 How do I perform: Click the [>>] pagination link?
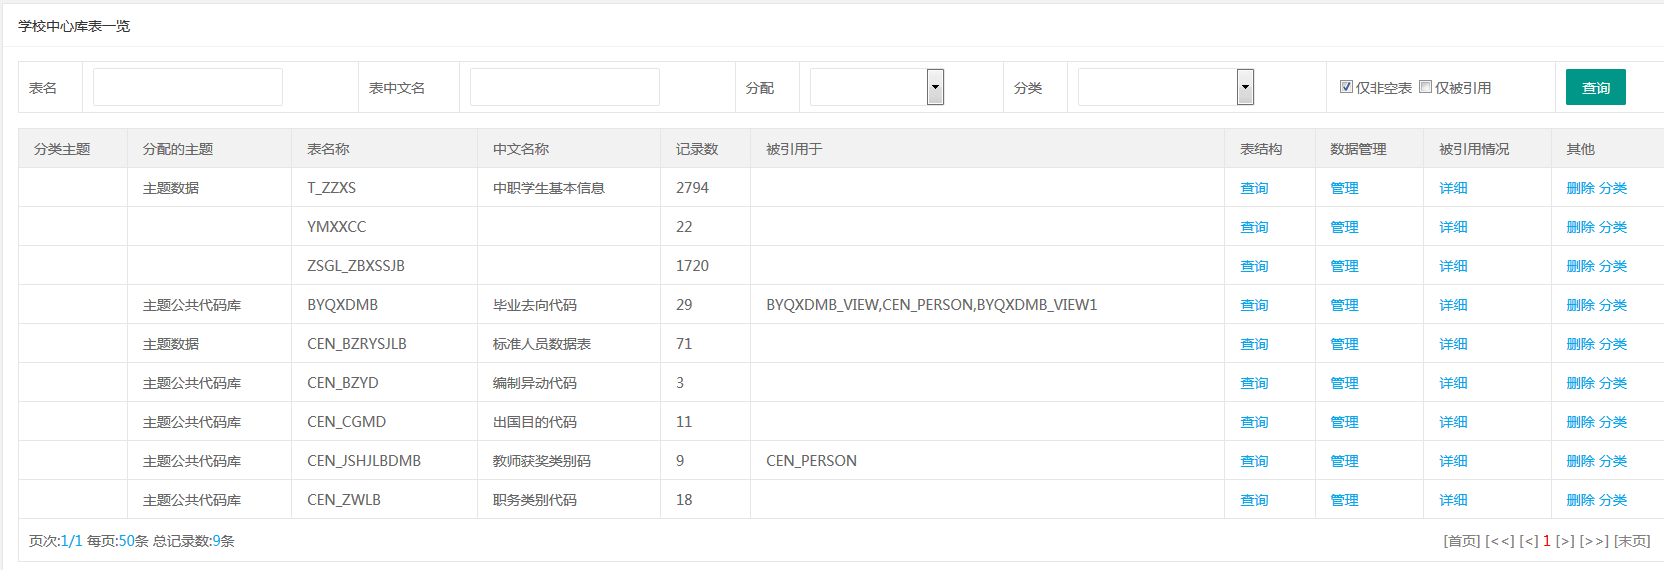coord(1594,541)
